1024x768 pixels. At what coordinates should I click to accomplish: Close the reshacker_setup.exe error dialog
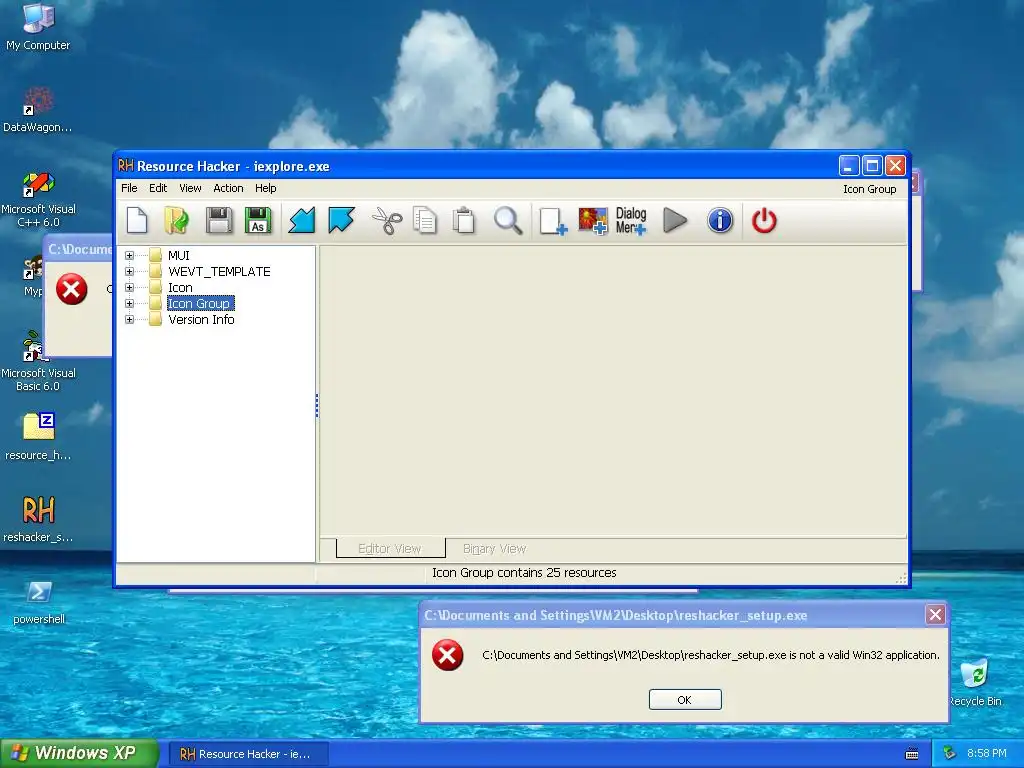(935, 615)
